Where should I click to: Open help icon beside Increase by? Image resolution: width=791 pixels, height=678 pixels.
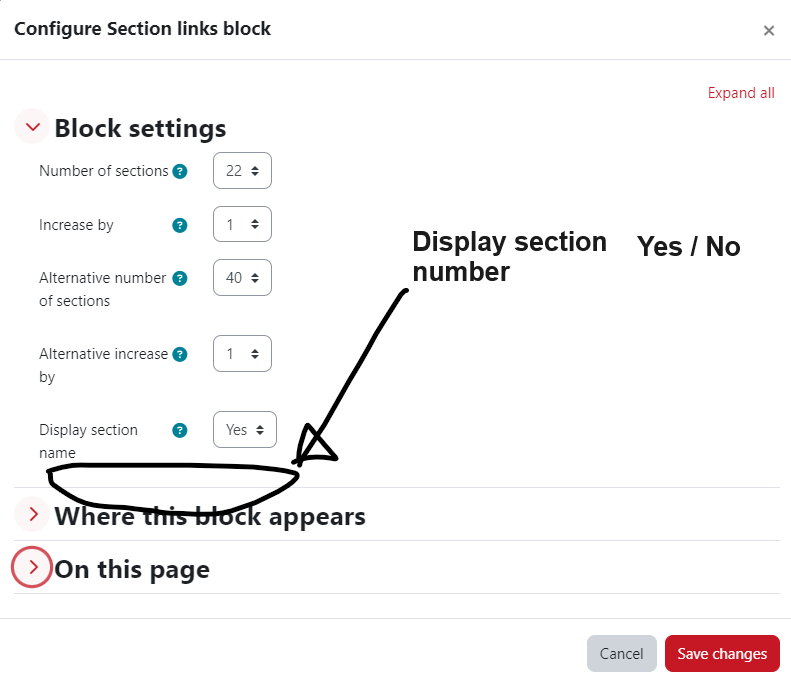180,225
